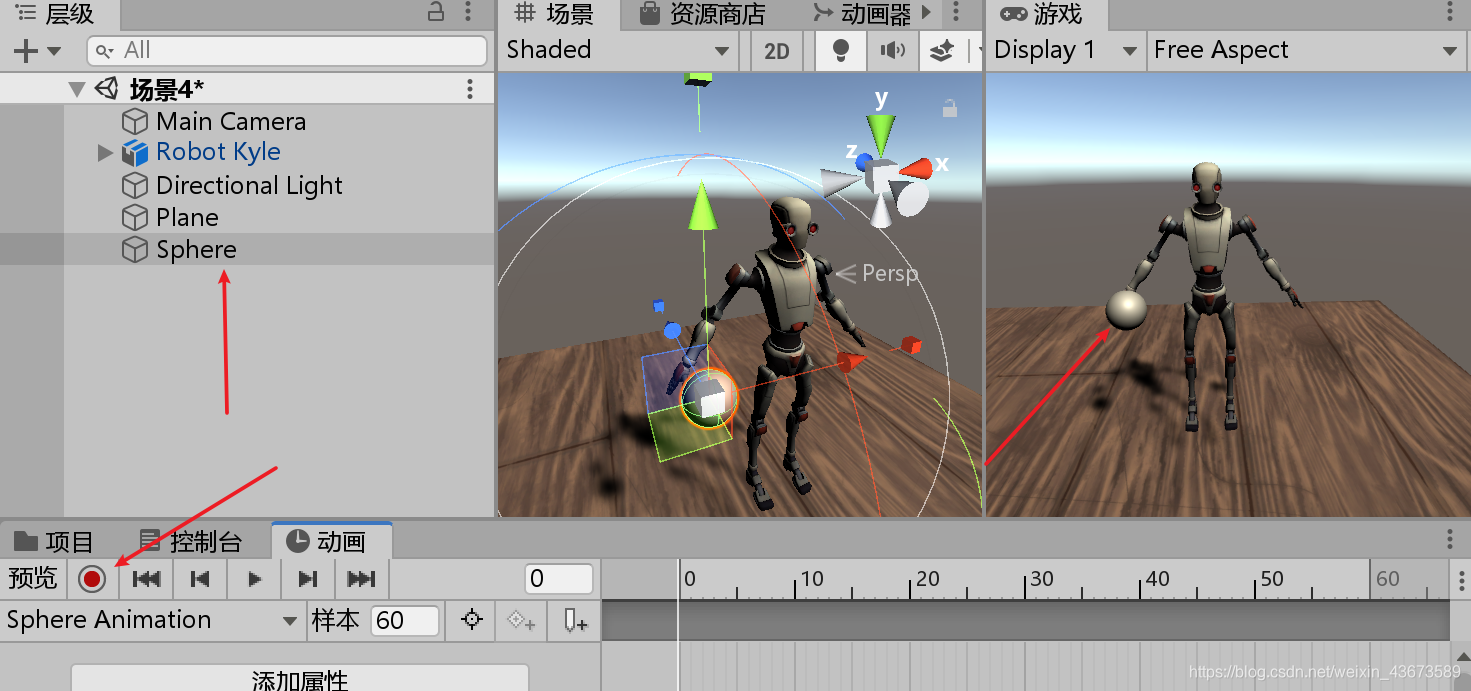Toggle scene audio speaker icon
The width and height of the screenshot is (1471, 691).
pos(892,51)
